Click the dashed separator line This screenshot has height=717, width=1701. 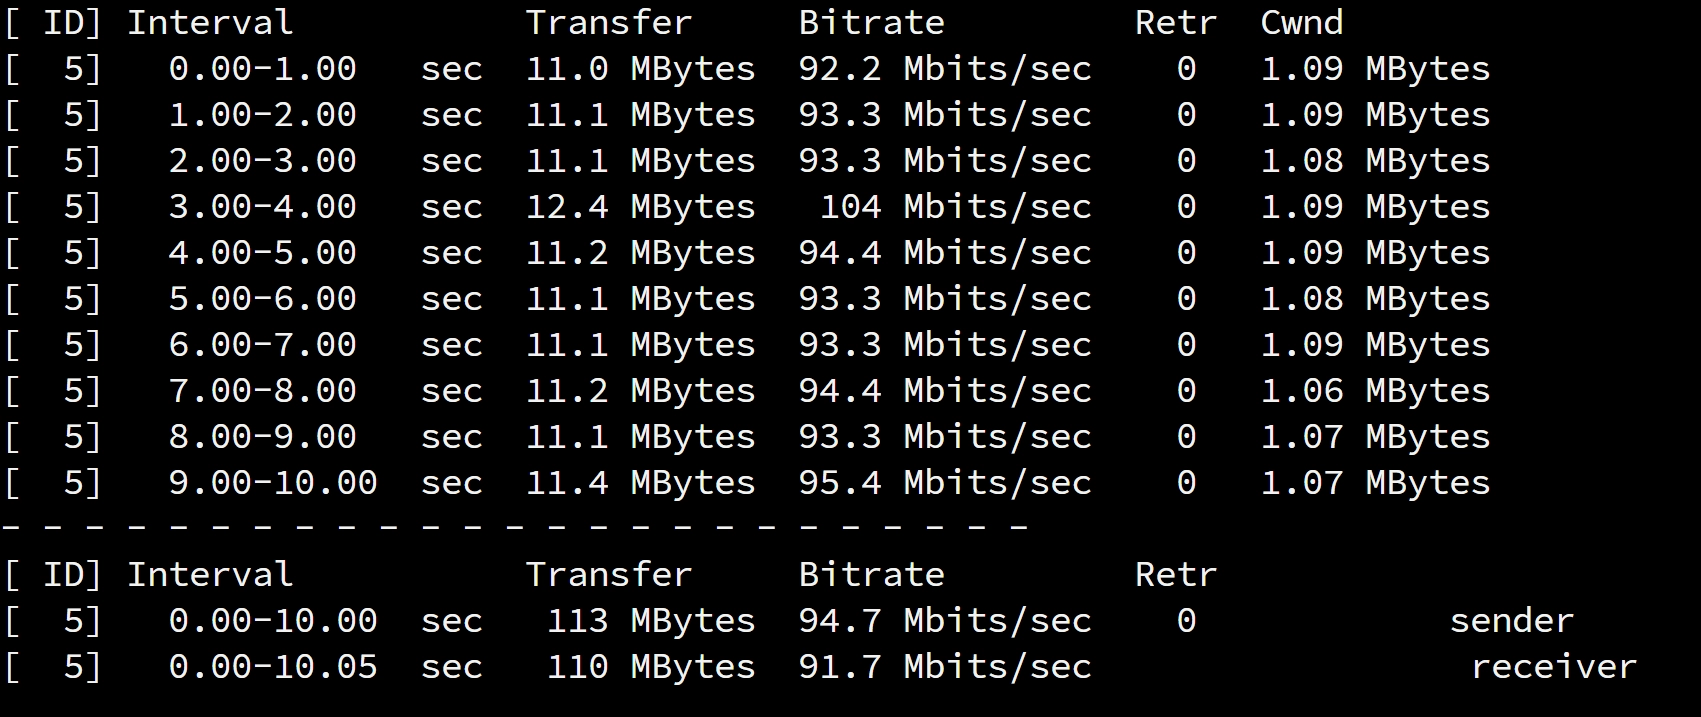pyautogui.click(x=516, y=526)
